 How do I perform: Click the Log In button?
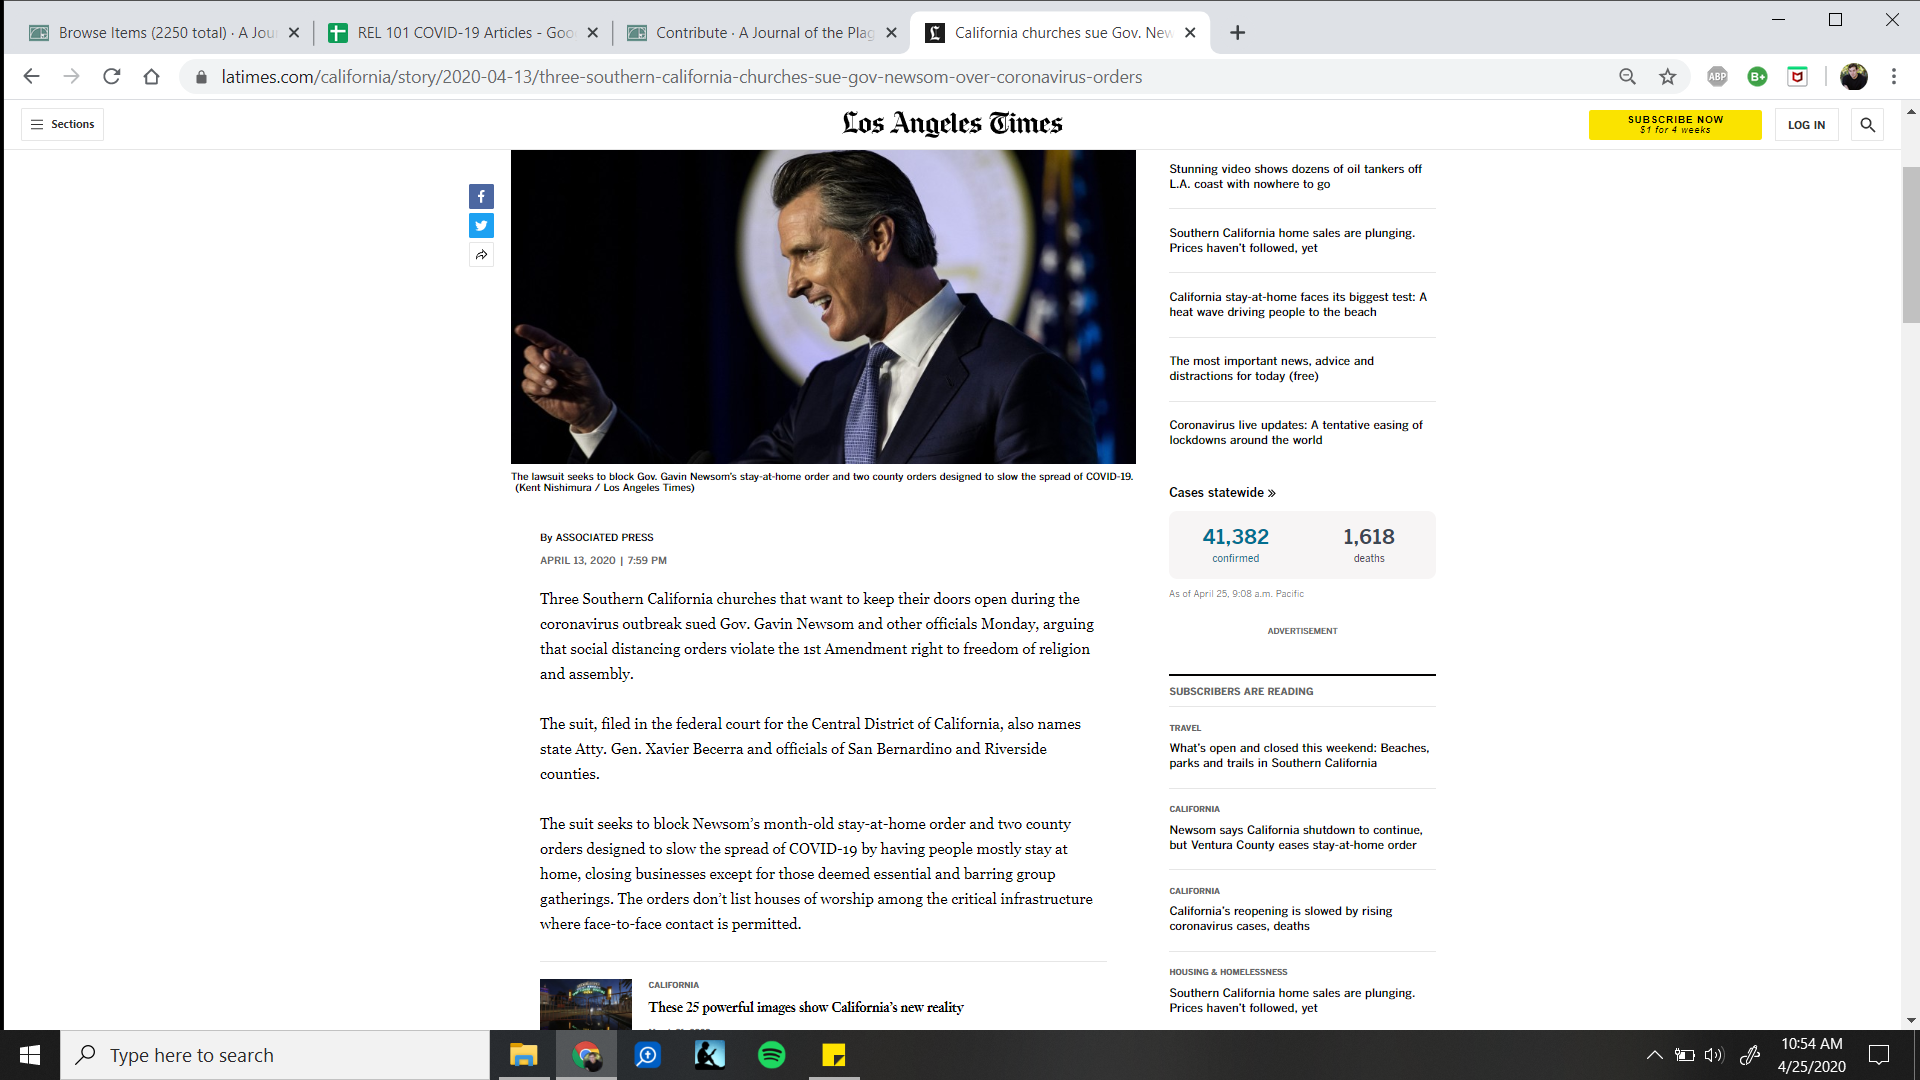pos(1805,125)
